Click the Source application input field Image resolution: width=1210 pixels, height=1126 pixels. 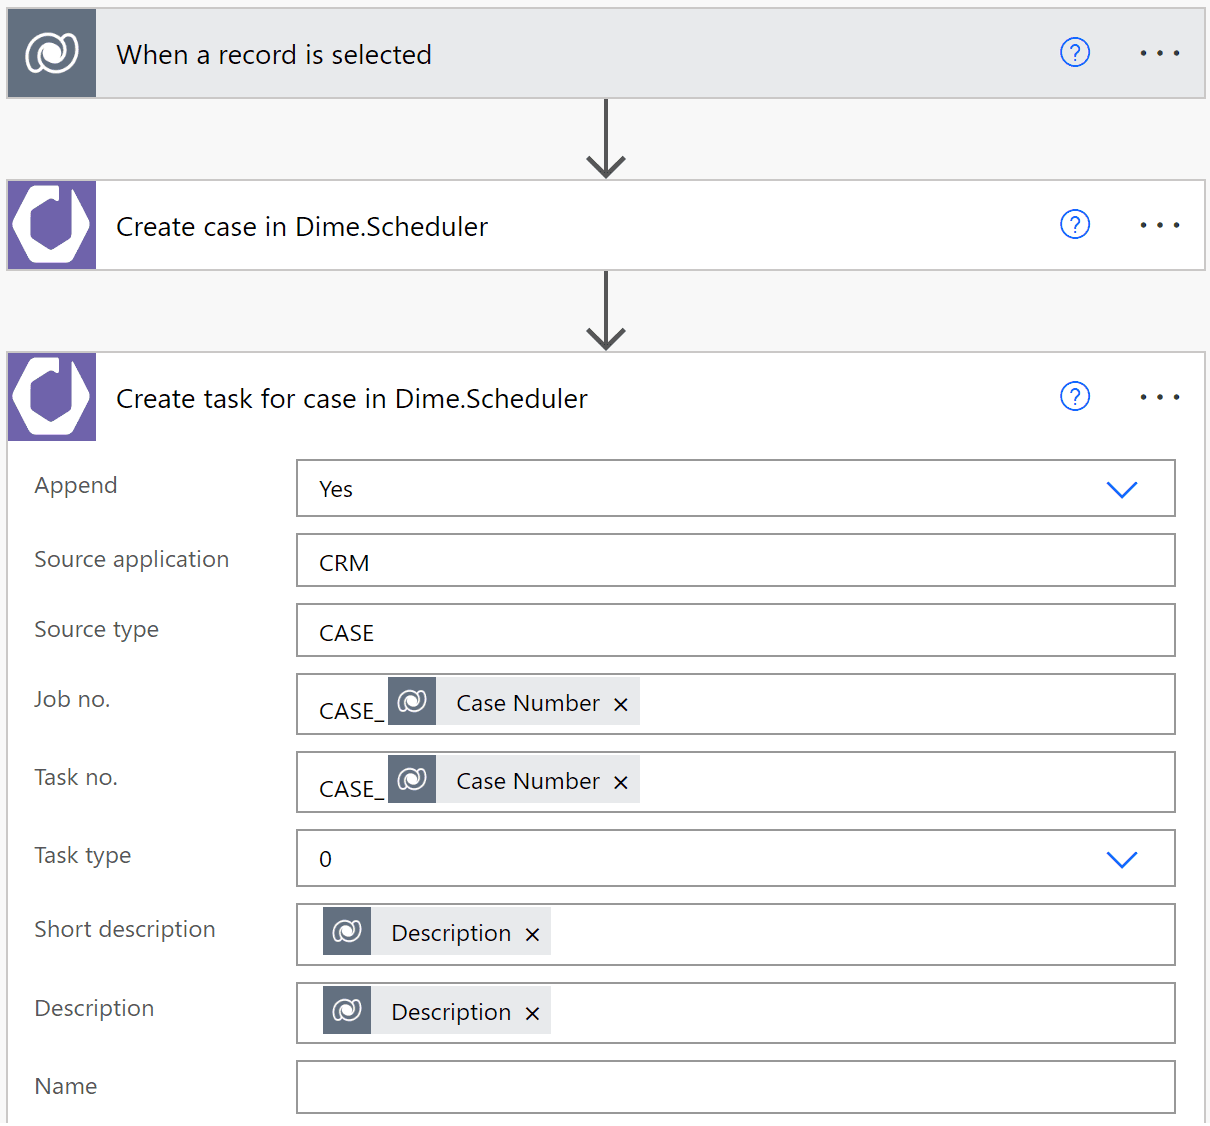pyautogui.click(x=735, y=561)
